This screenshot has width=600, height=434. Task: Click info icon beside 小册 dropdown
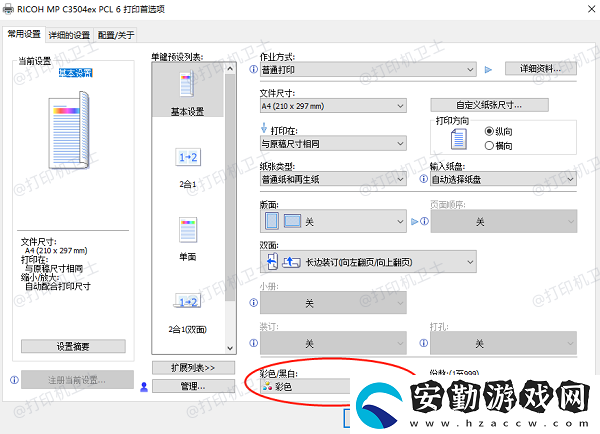[x=253, y=303]
